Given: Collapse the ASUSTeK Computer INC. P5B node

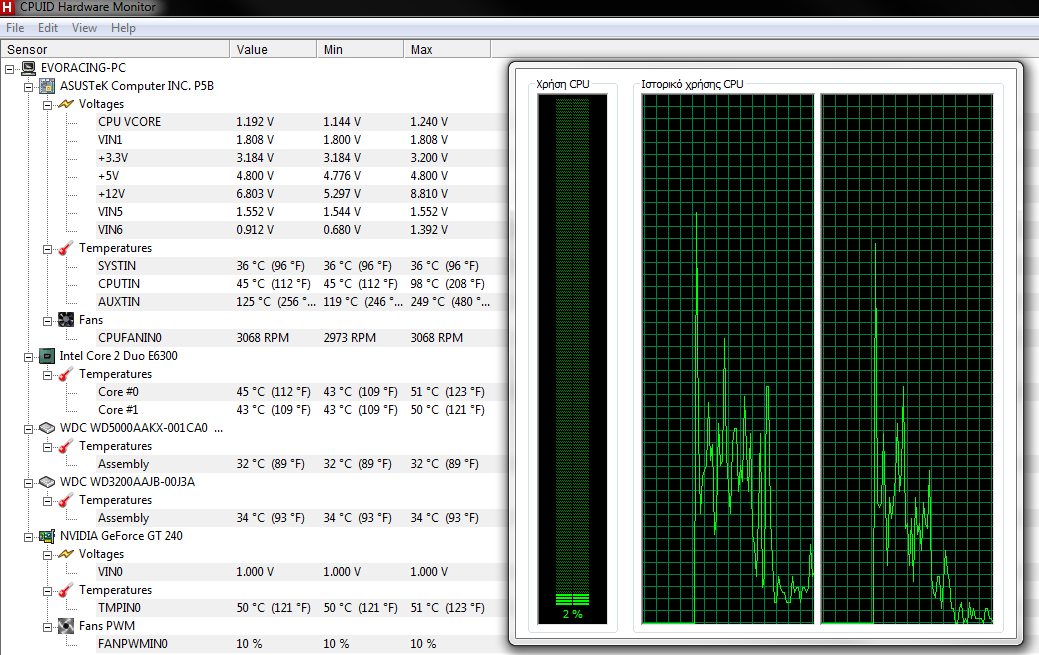Looking at the screenshot, I should click(28, 87).
